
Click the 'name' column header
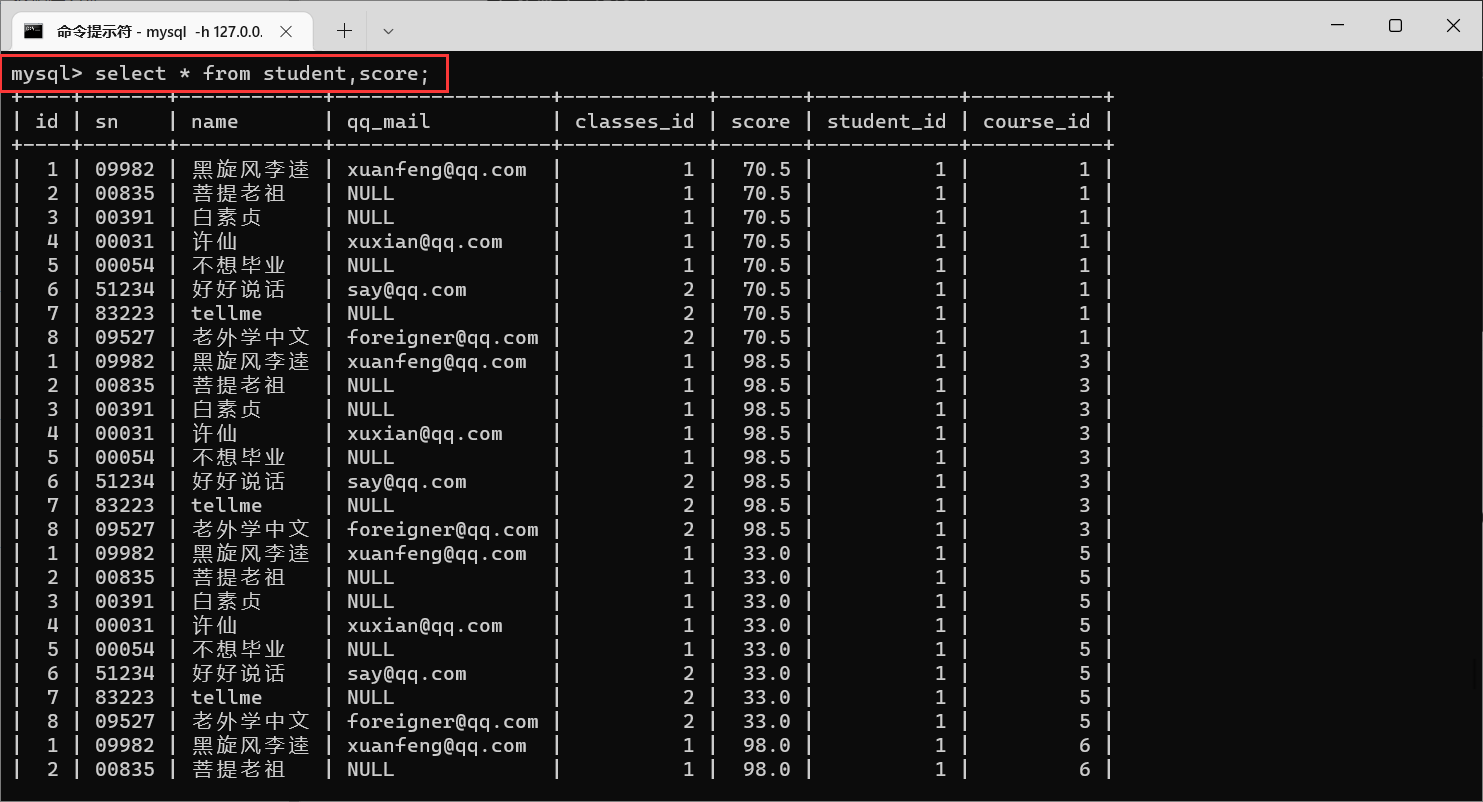coord(215,122)
